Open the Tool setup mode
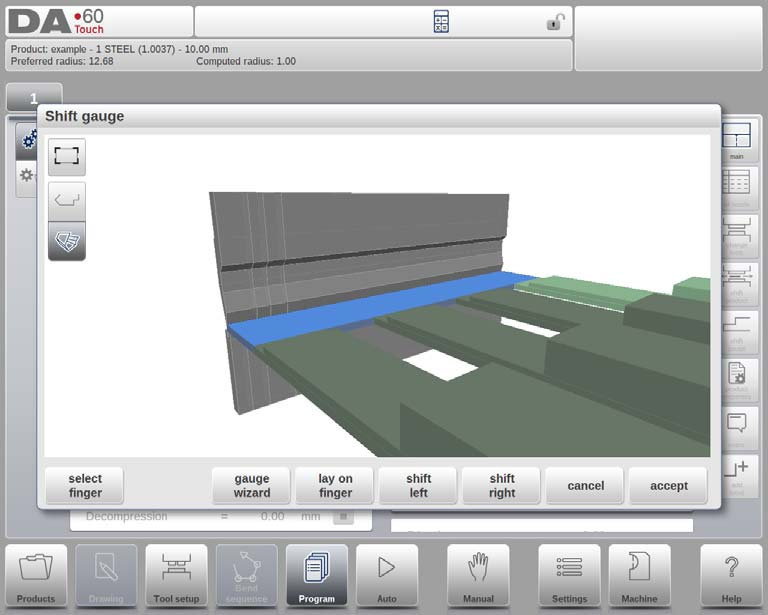 click(176, 576)
